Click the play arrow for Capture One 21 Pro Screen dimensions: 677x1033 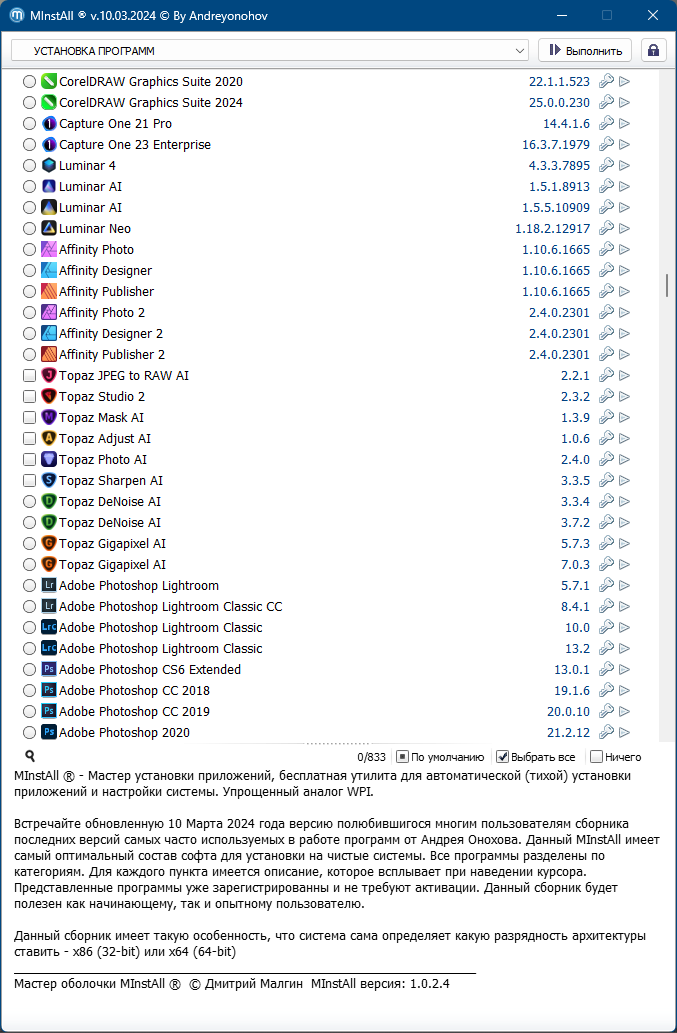tap(625, 124)
